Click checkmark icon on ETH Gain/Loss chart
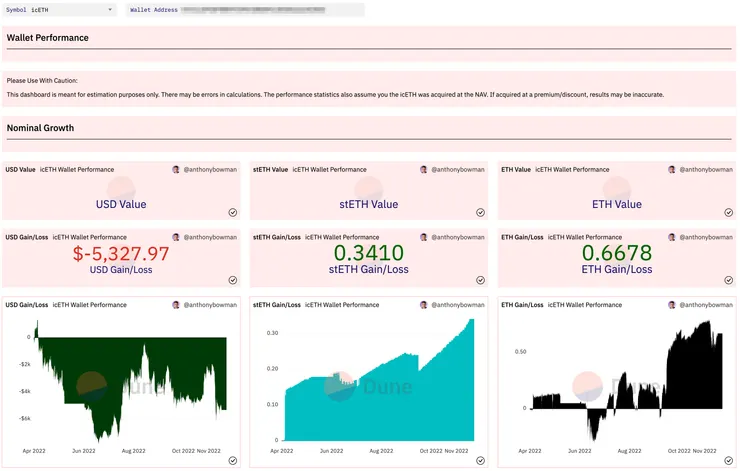The height and width of the screenshot is (471, 740). (729, 461)
